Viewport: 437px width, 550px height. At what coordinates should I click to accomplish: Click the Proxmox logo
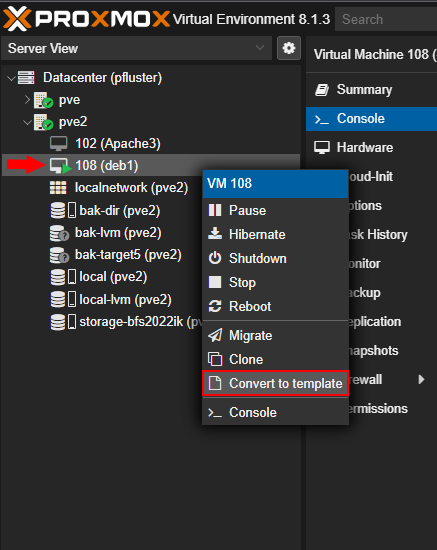click(86, 19)
